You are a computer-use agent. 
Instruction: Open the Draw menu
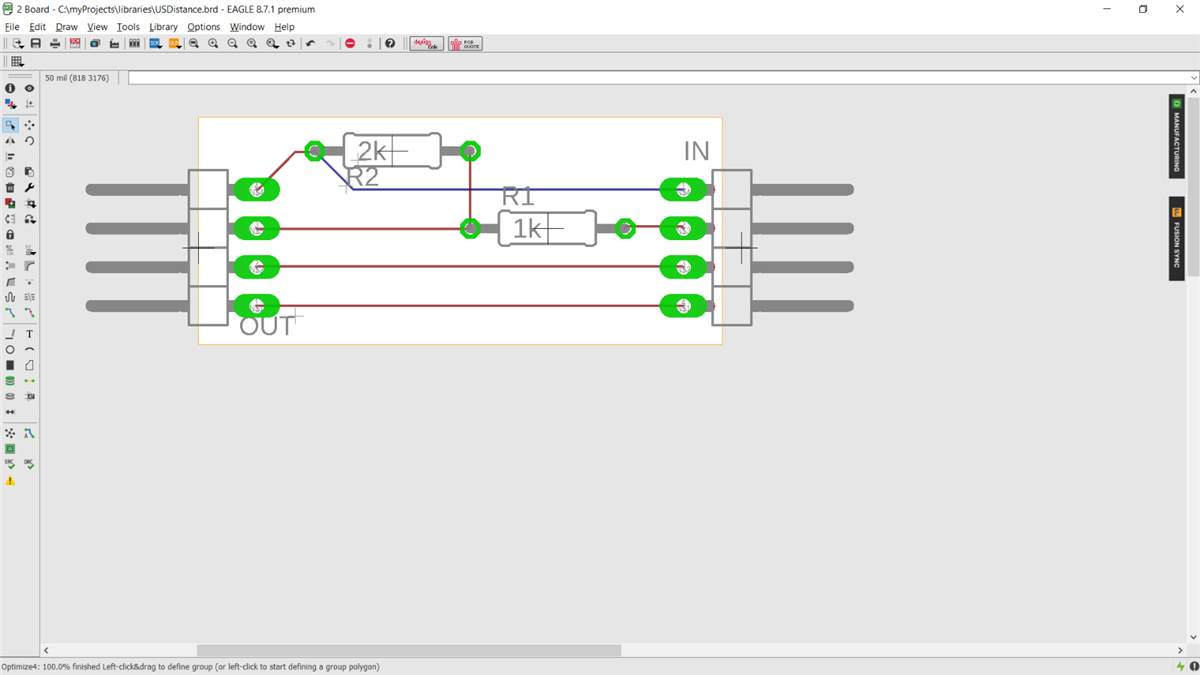coord(66,27)
